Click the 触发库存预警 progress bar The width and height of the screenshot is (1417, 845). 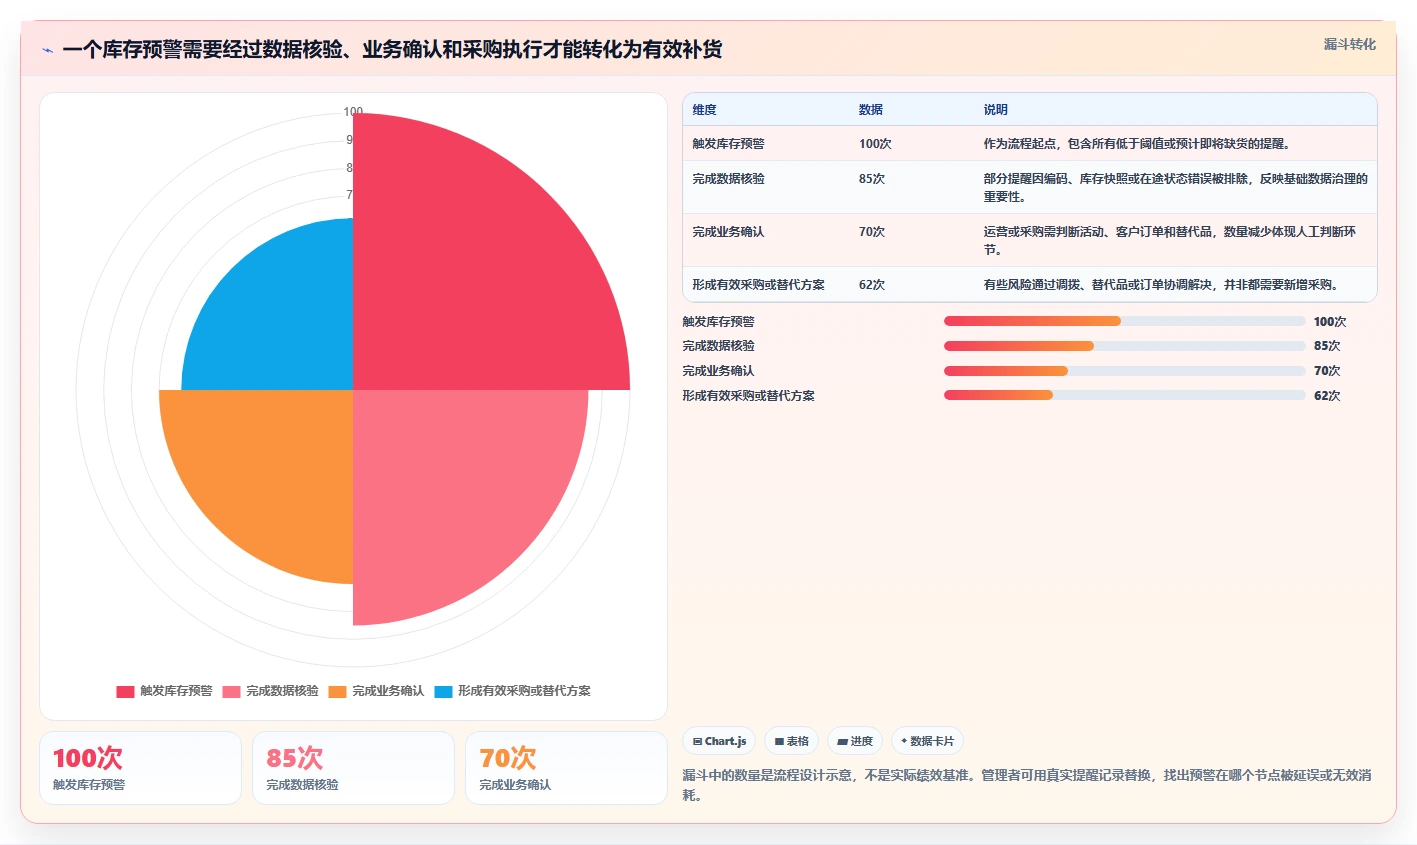[1125, 321]
